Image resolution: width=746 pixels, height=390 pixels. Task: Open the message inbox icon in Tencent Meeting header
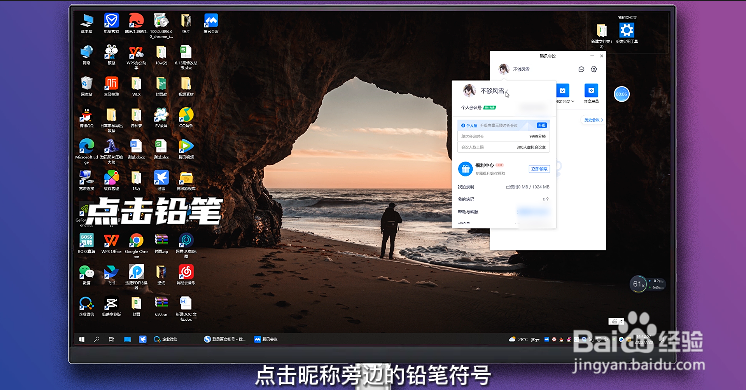[x=581, y=69]
